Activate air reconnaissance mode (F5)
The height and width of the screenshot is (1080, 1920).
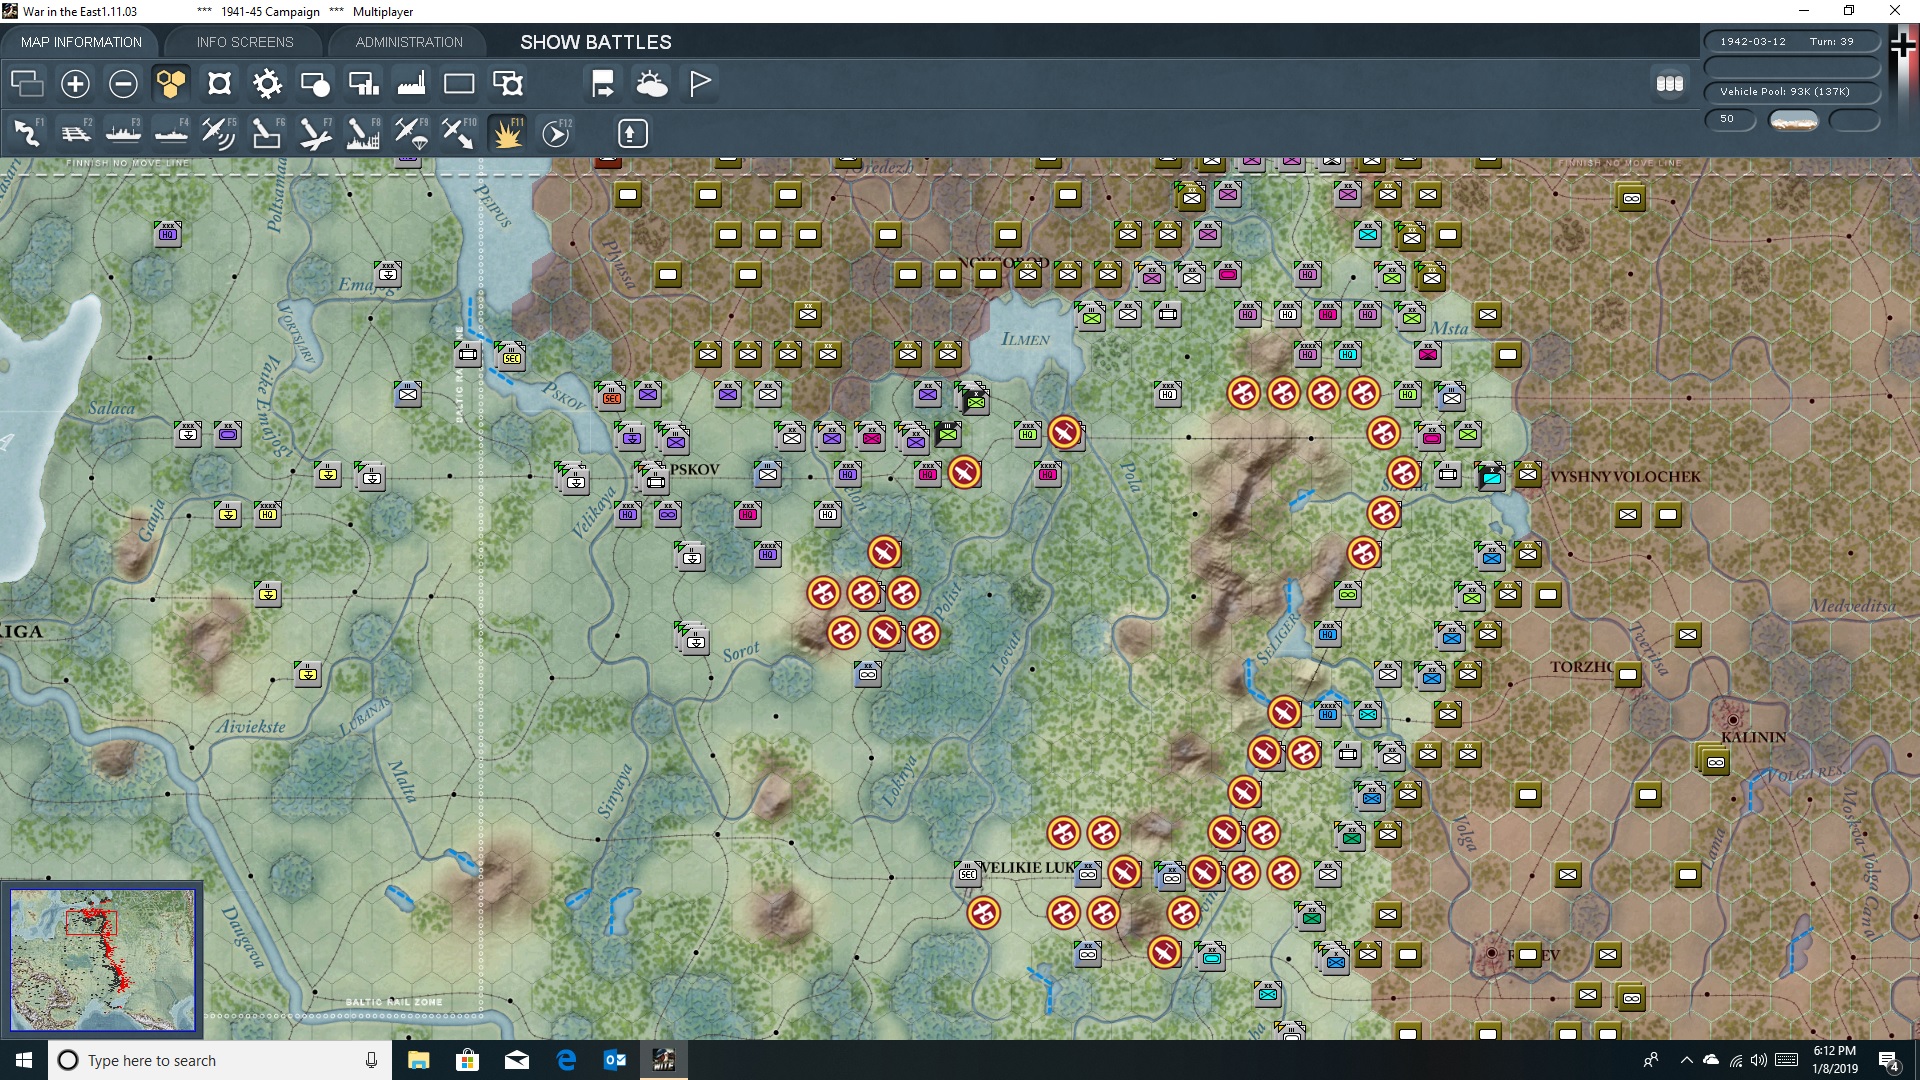tap(219, 133)
